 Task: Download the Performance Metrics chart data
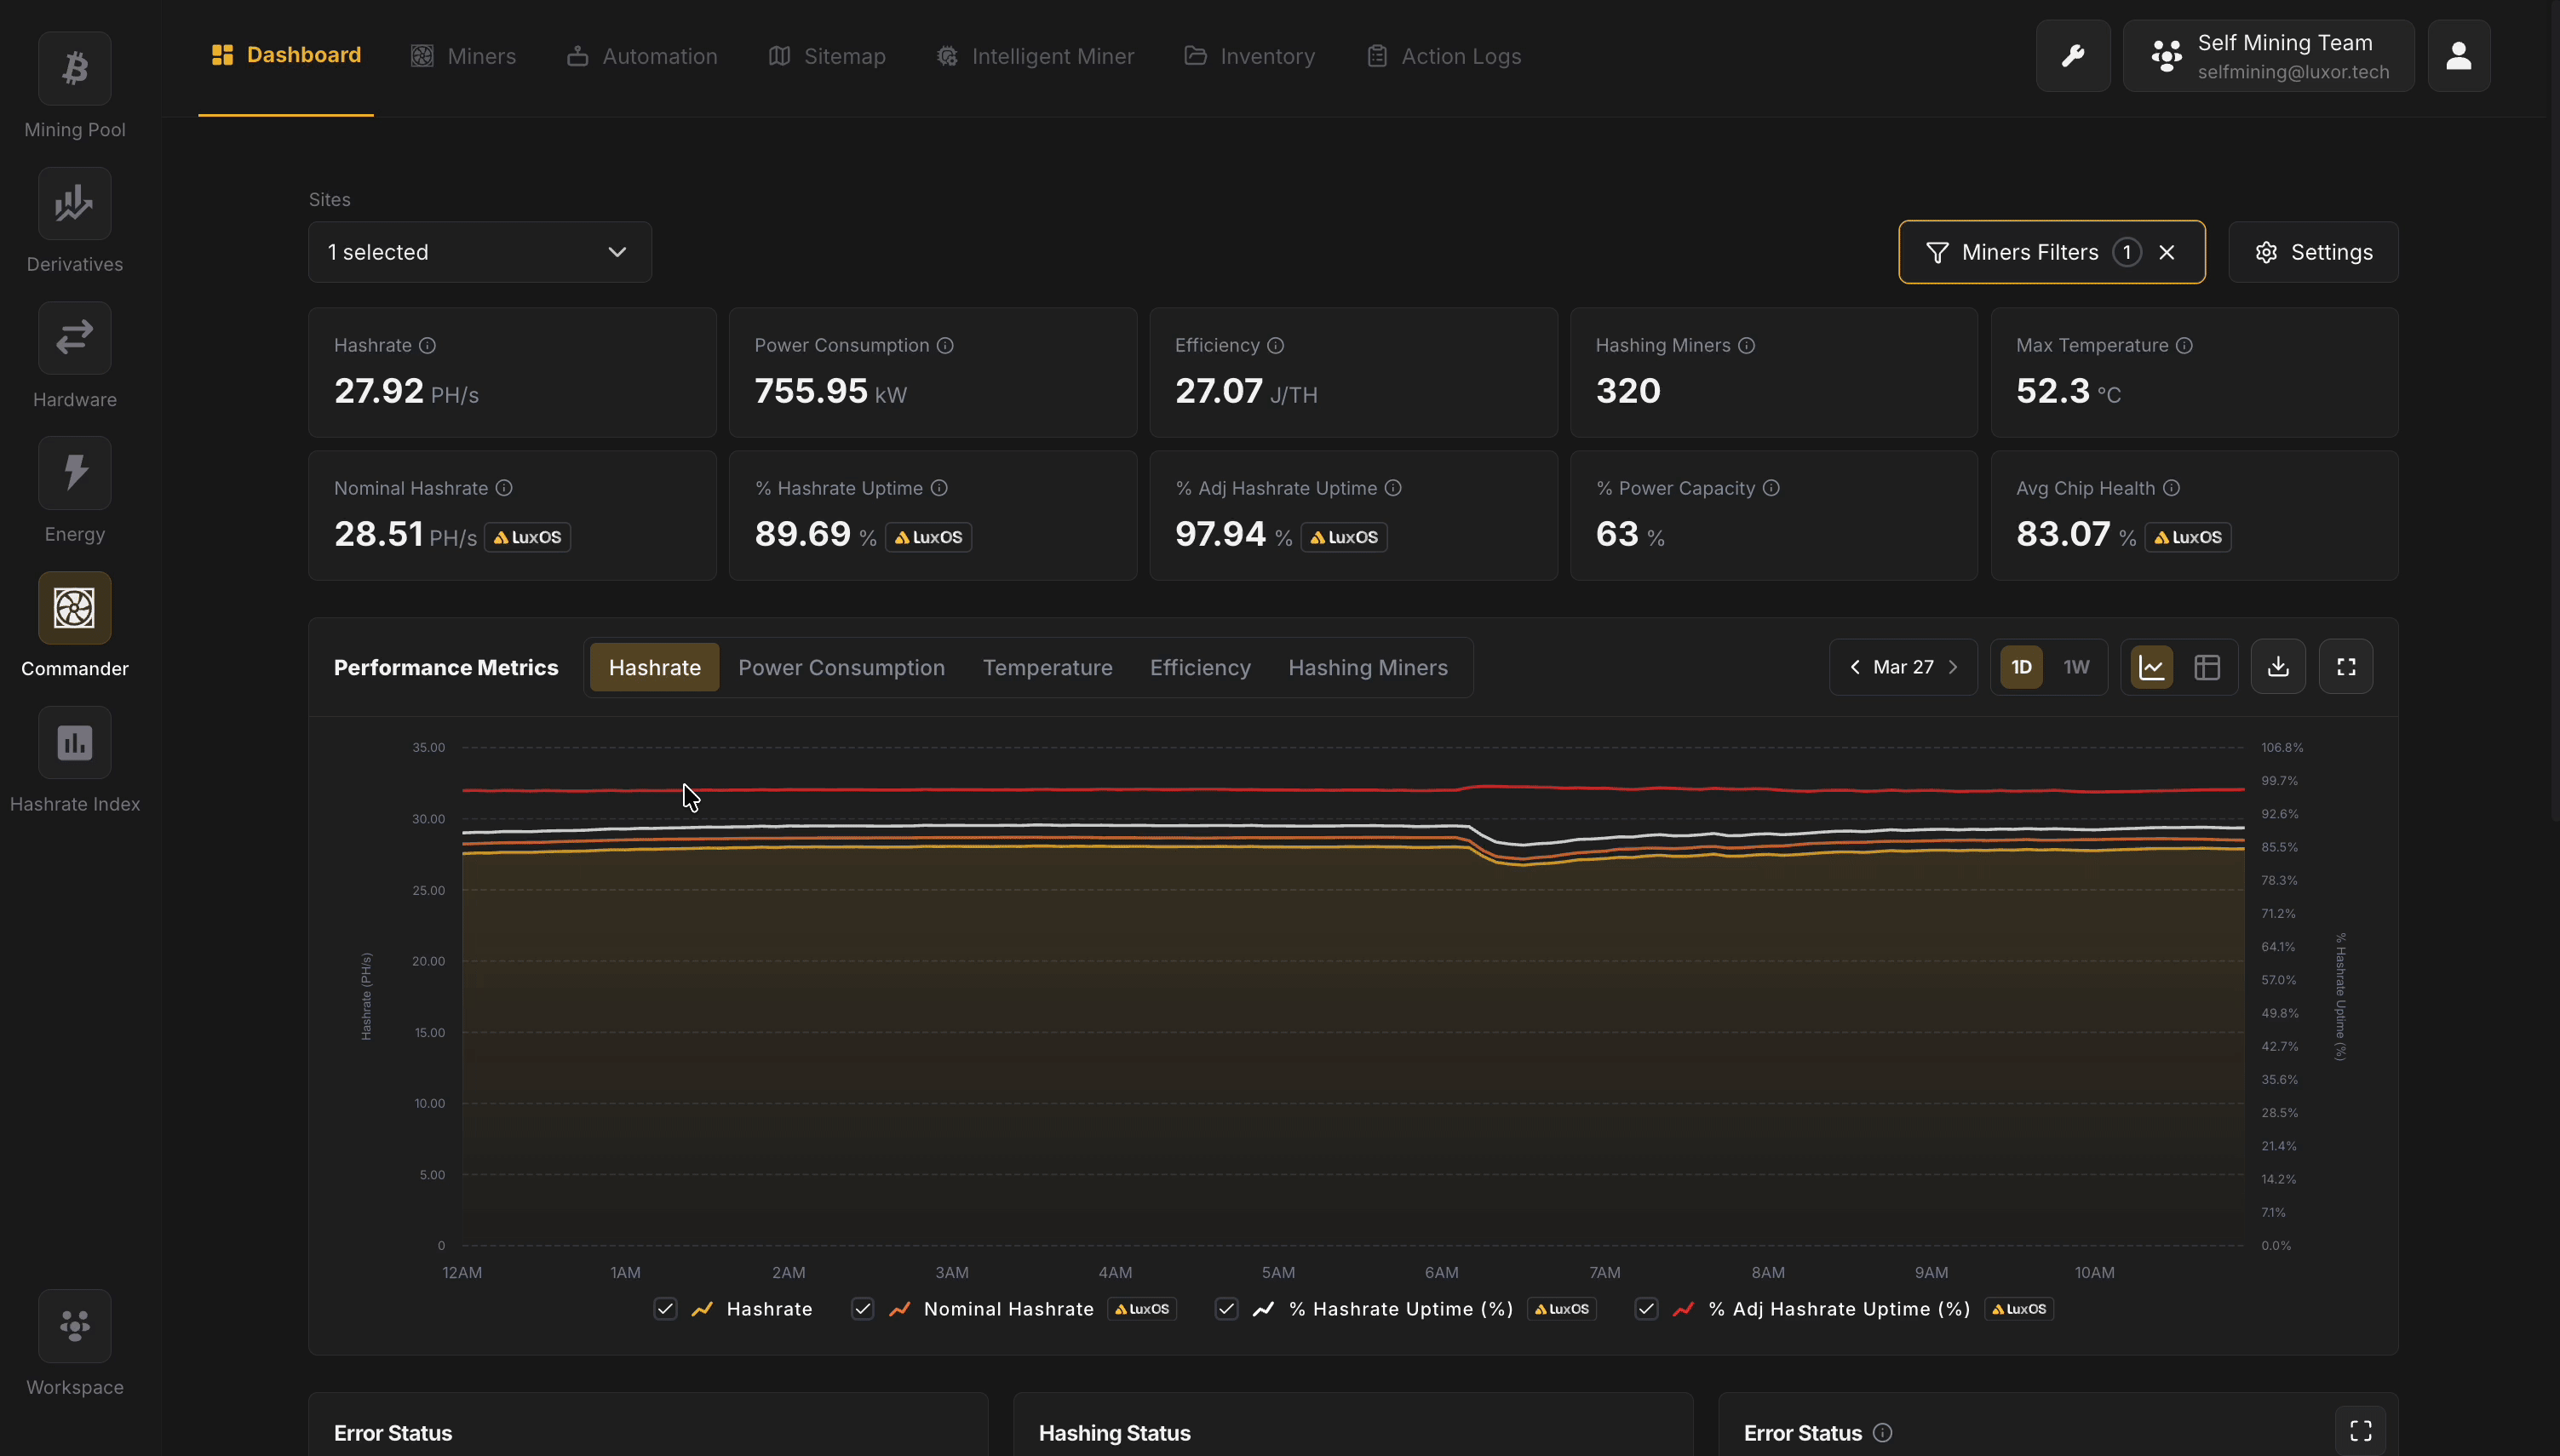[2277, 666]
